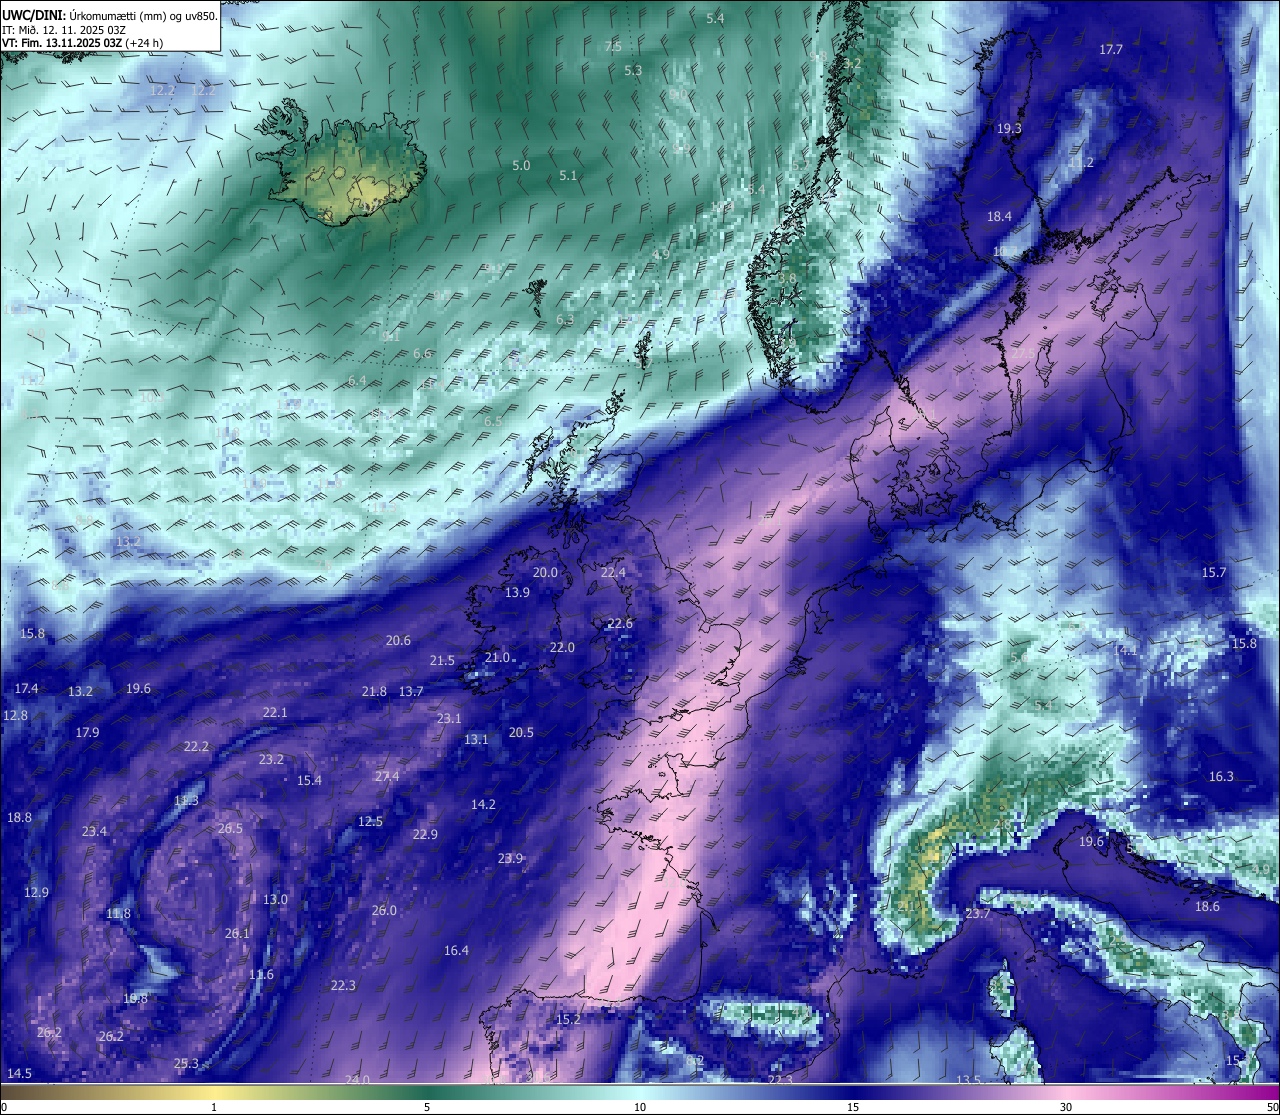Click the 16.3 value label
Viewport: 1280px width, 1115px height.
[x=1221, y=776]
